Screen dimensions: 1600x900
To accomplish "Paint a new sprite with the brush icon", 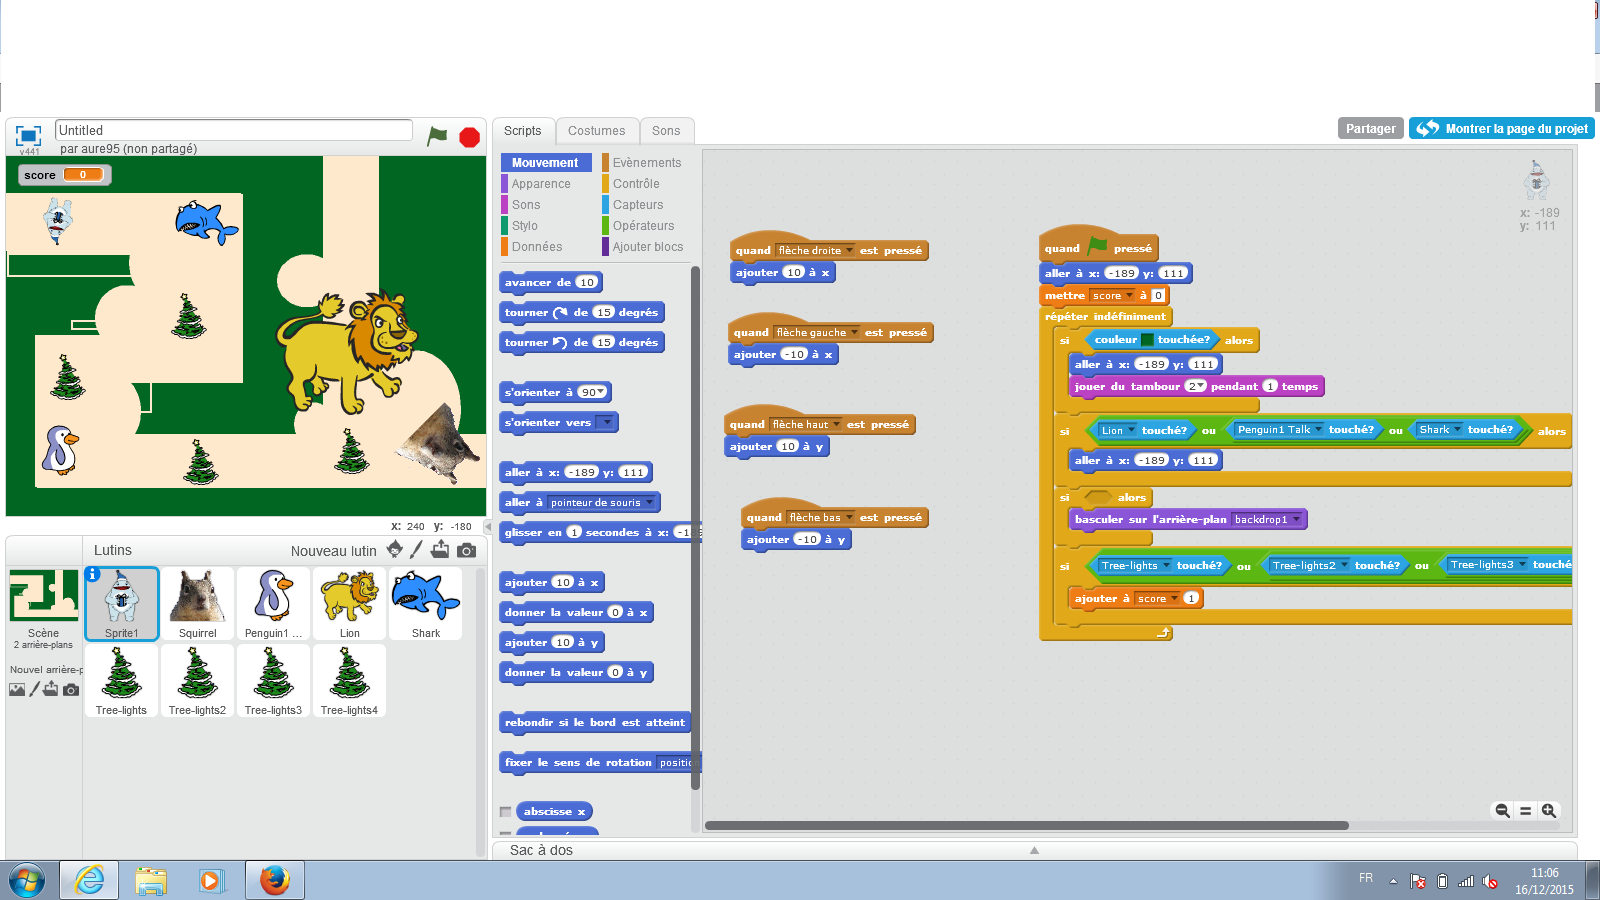I will [416, 549].
